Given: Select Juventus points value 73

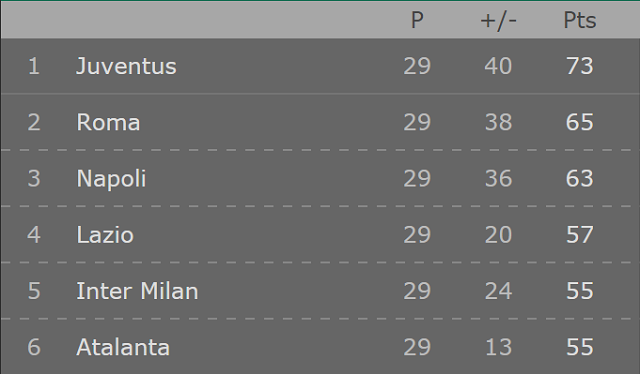Looking at the screenshot, I should coord(580,66).
